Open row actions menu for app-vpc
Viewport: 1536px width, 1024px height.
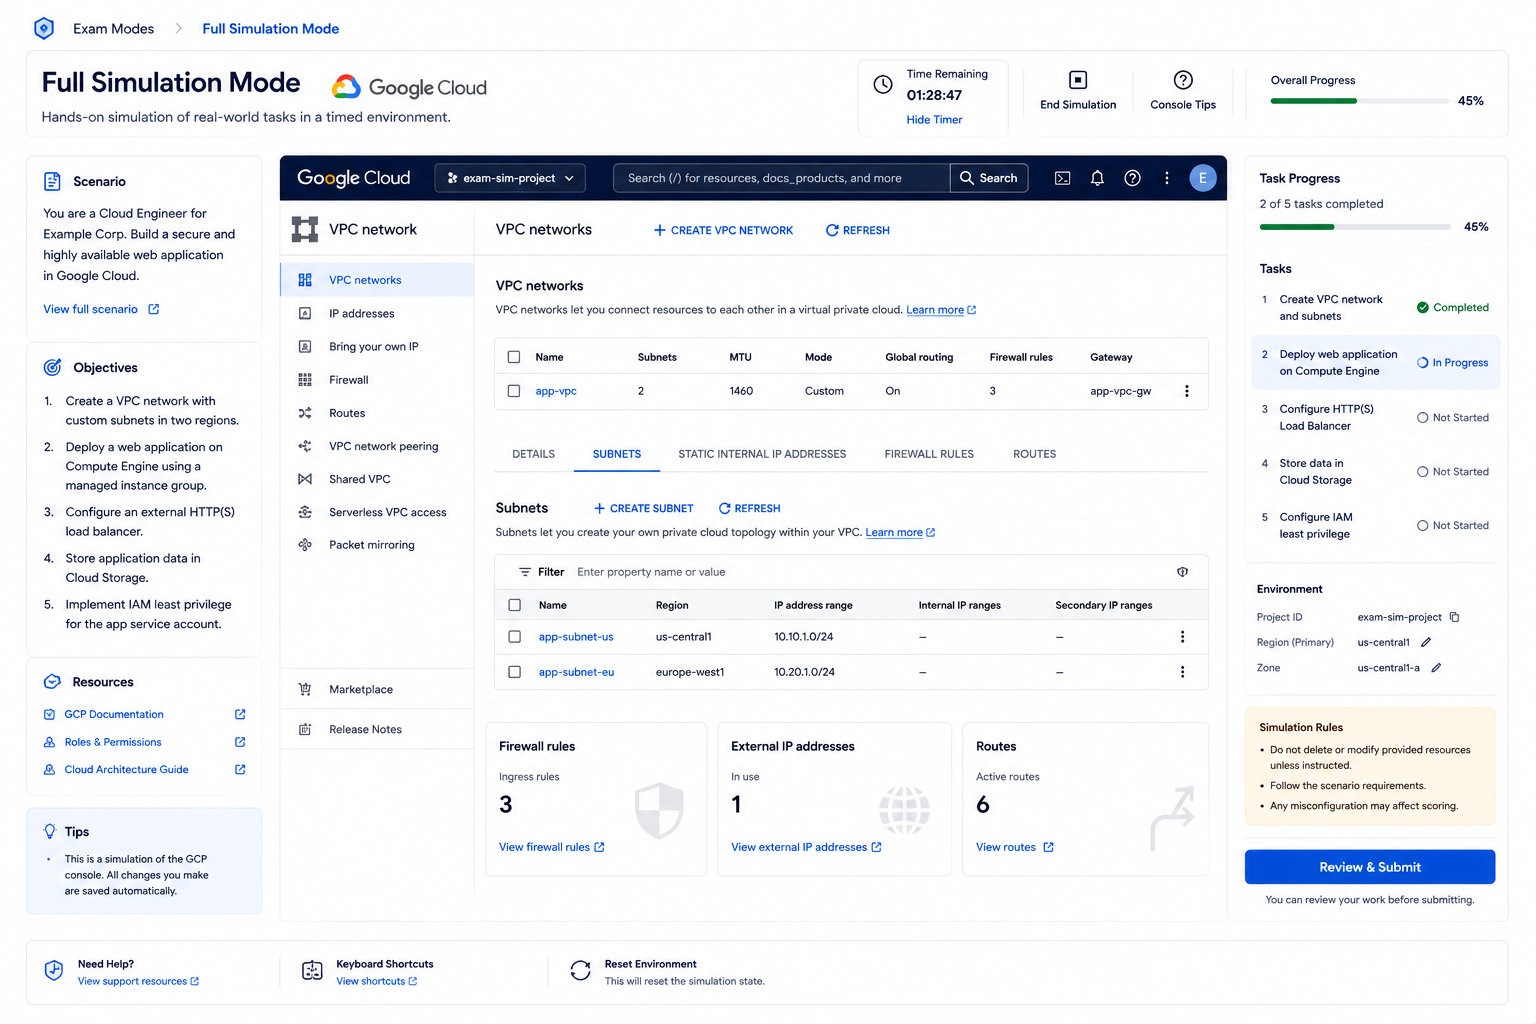1187,391
